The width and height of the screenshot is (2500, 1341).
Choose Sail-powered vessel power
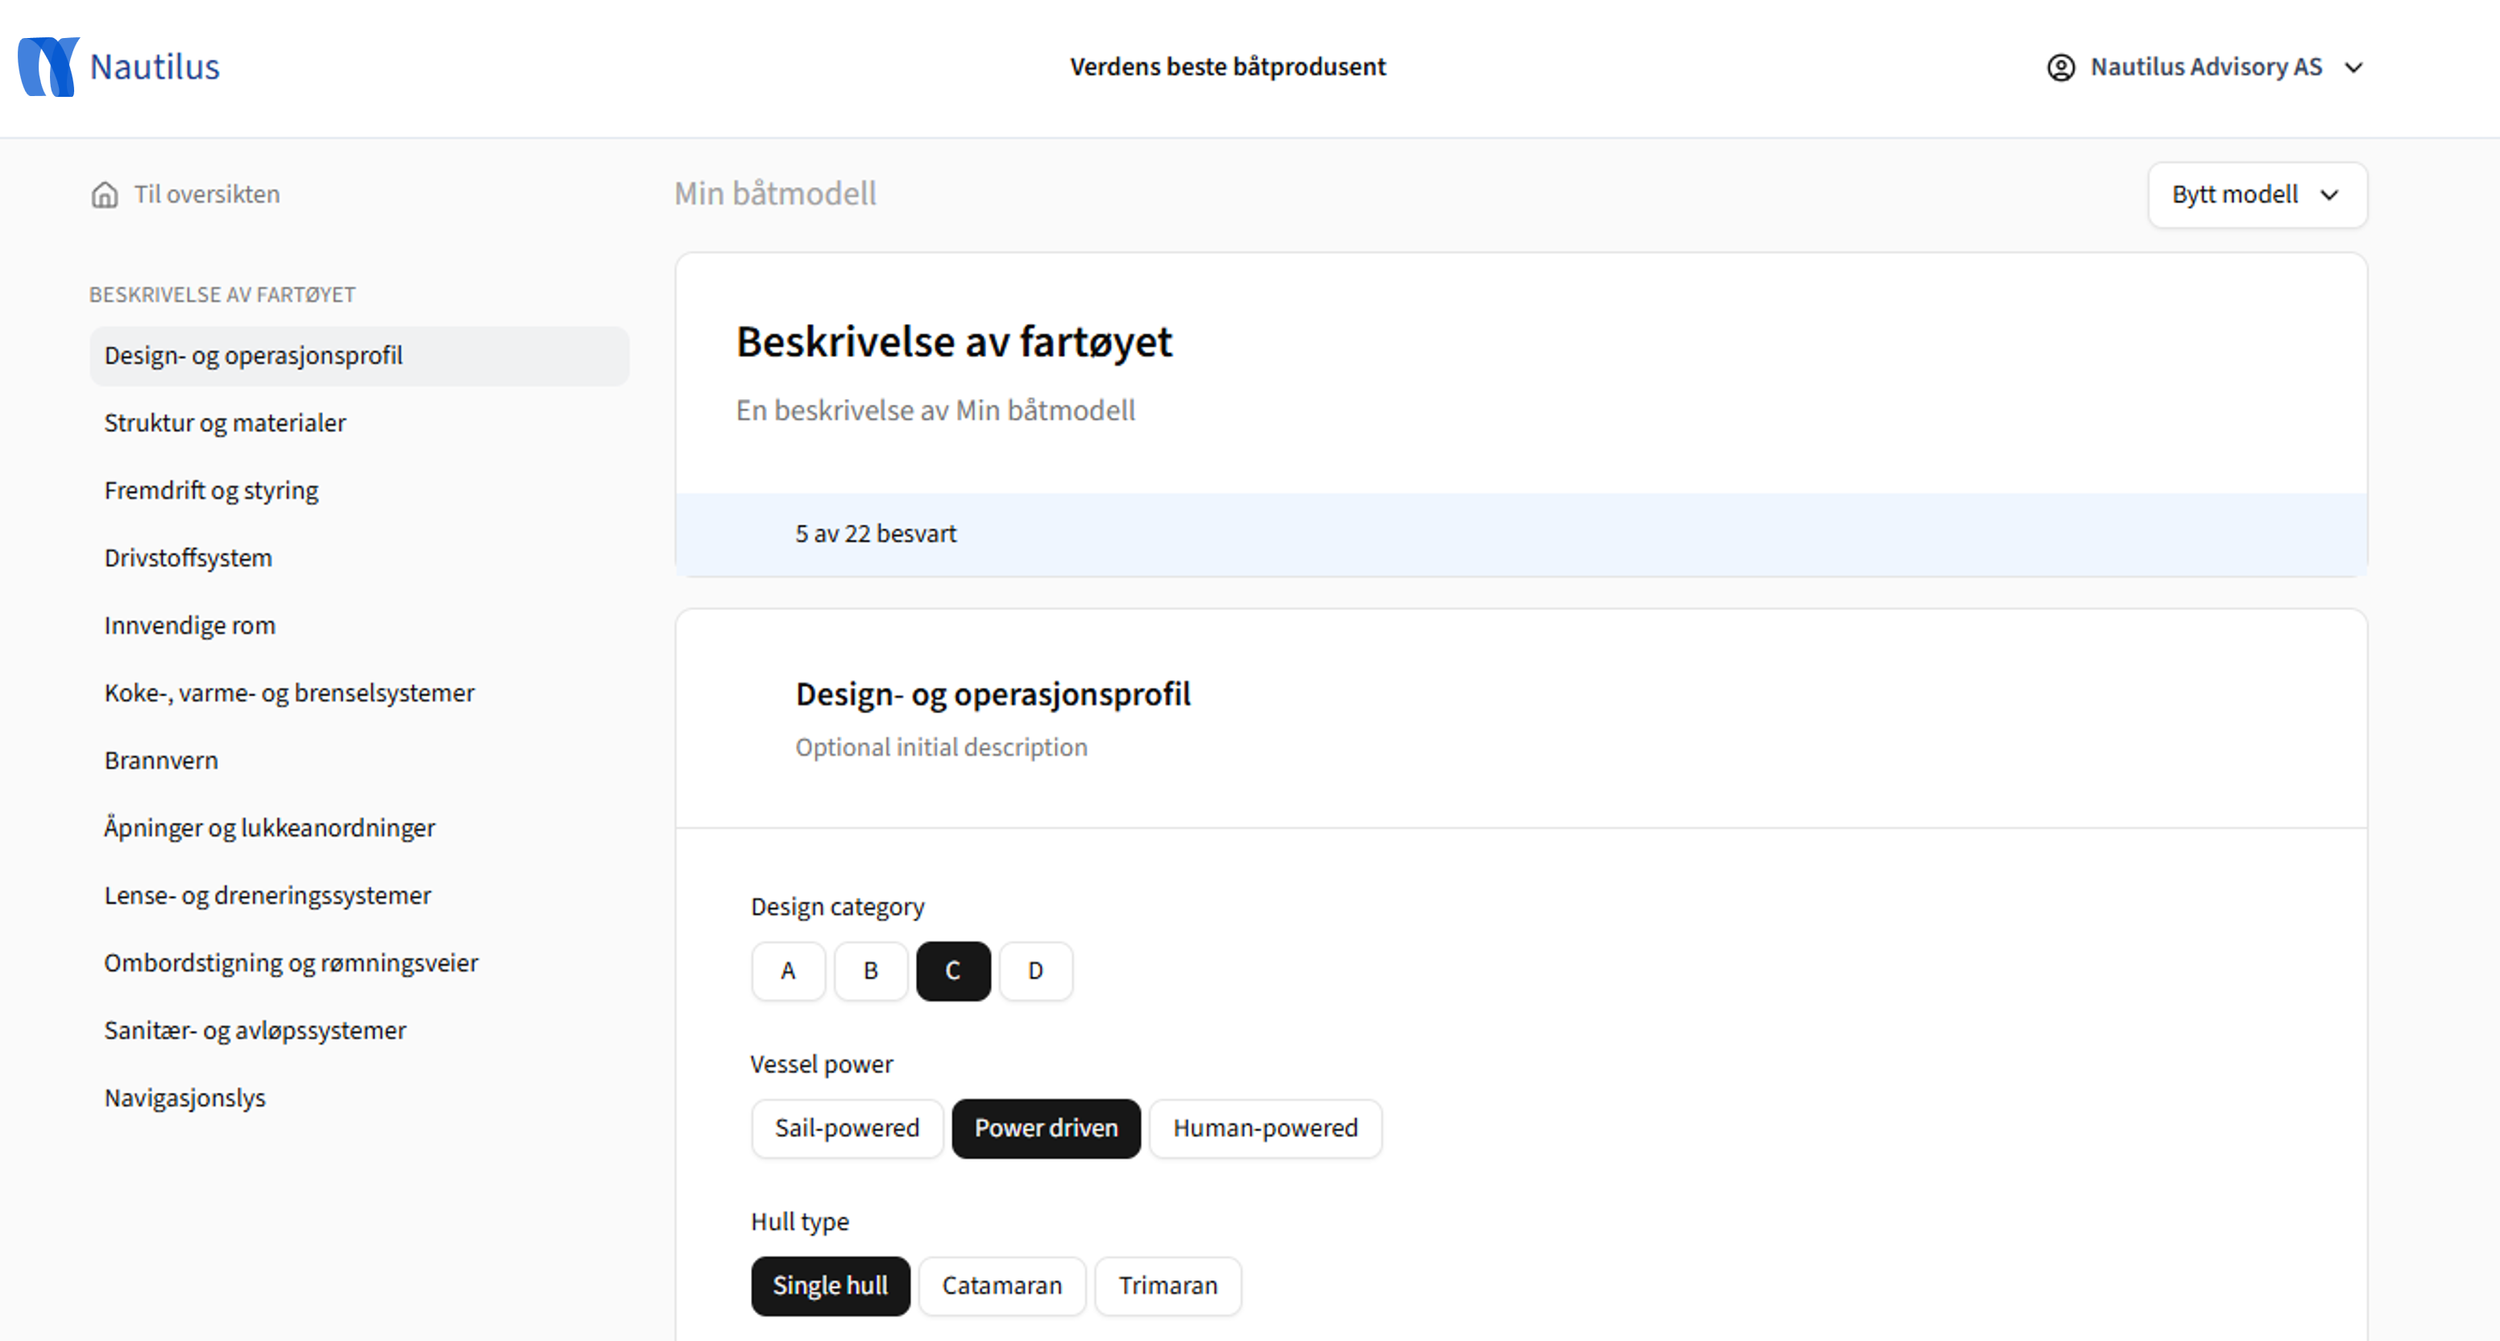(846, 1128)
